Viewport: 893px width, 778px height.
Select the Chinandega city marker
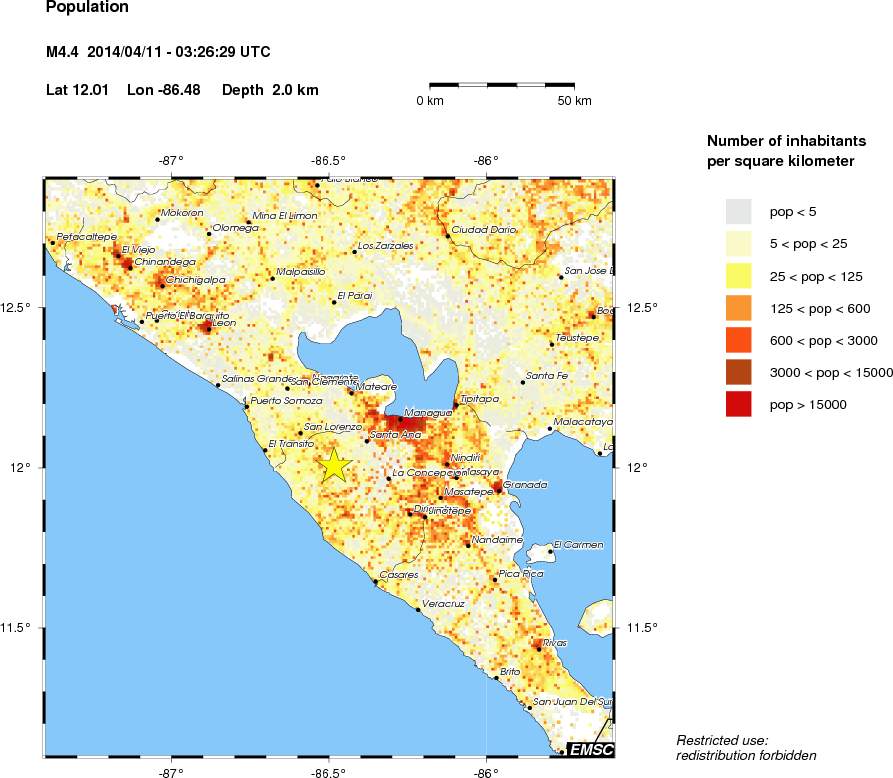(131, 268)
